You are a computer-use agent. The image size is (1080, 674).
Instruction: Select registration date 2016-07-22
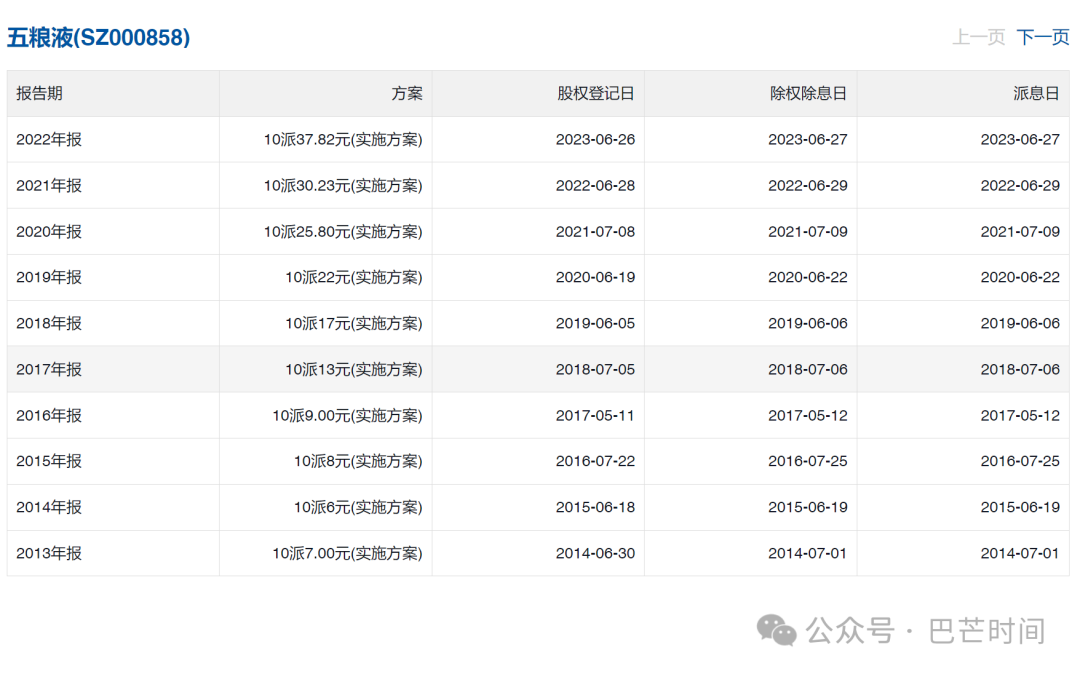point(596,461)
